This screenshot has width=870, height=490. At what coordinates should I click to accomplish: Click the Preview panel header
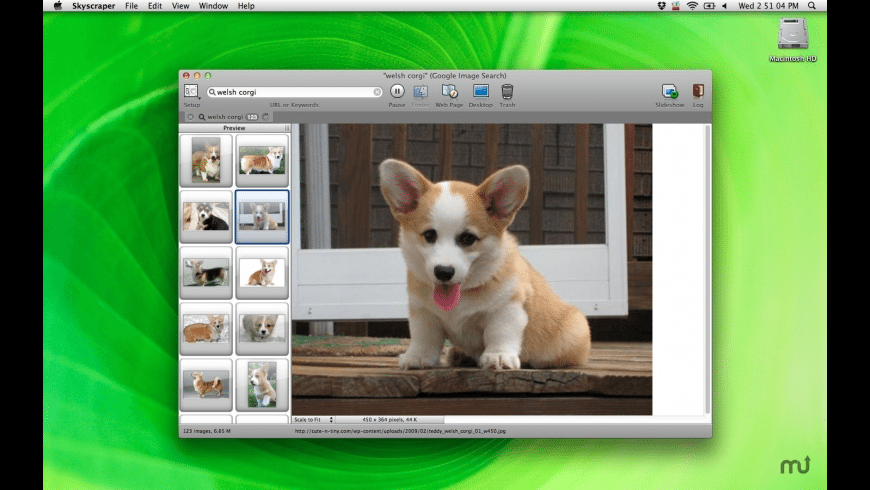234,128
